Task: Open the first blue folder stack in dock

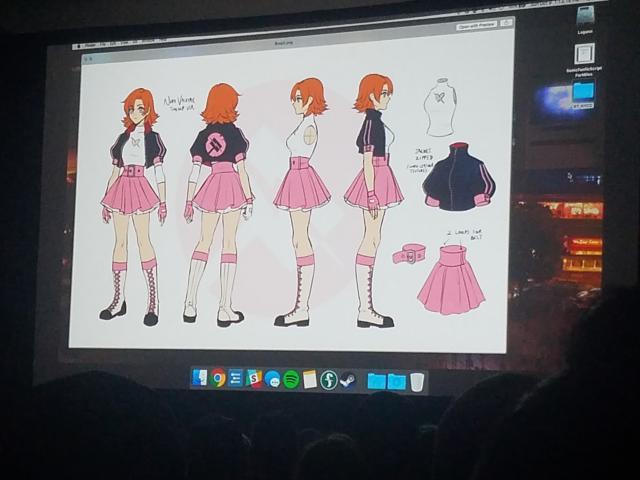Action: pyautogui.click(x=376, y=381)
